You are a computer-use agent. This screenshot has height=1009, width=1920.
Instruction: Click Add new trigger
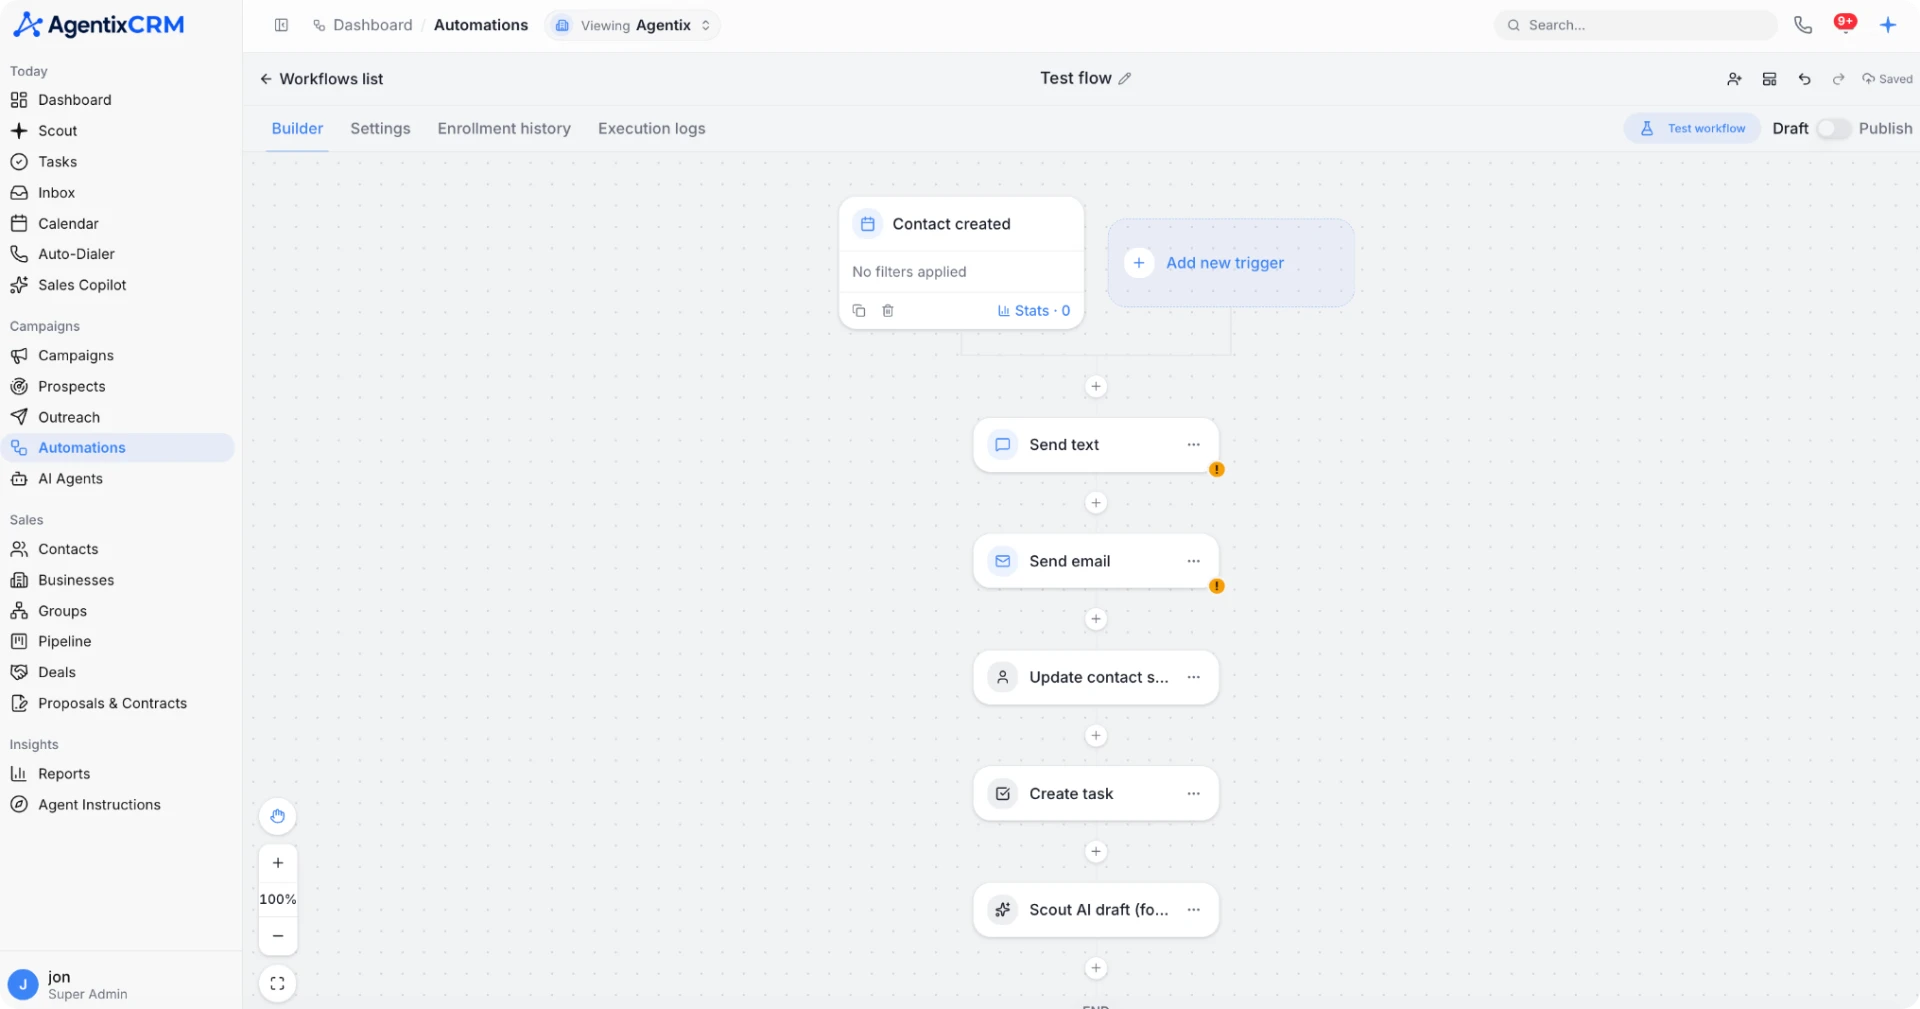click(1230, 263)
